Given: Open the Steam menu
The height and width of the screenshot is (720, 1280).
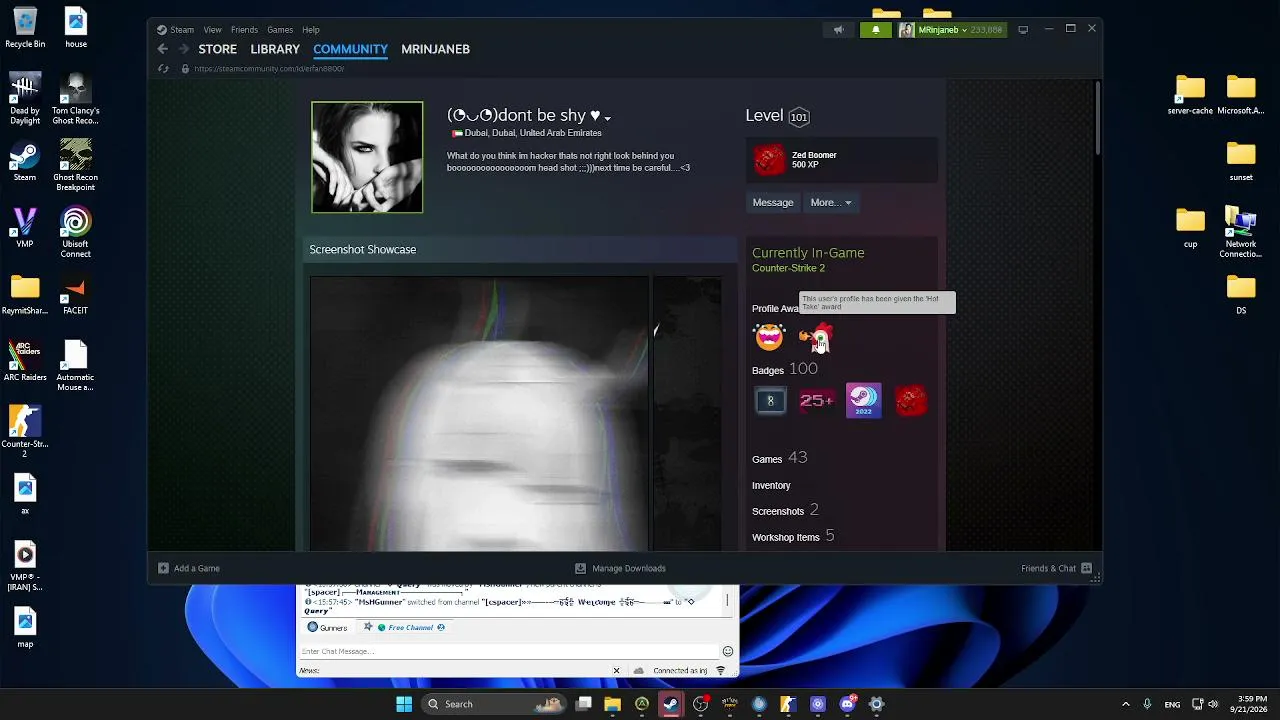Looking at the screenshot, I should click(x=182, y=30).
